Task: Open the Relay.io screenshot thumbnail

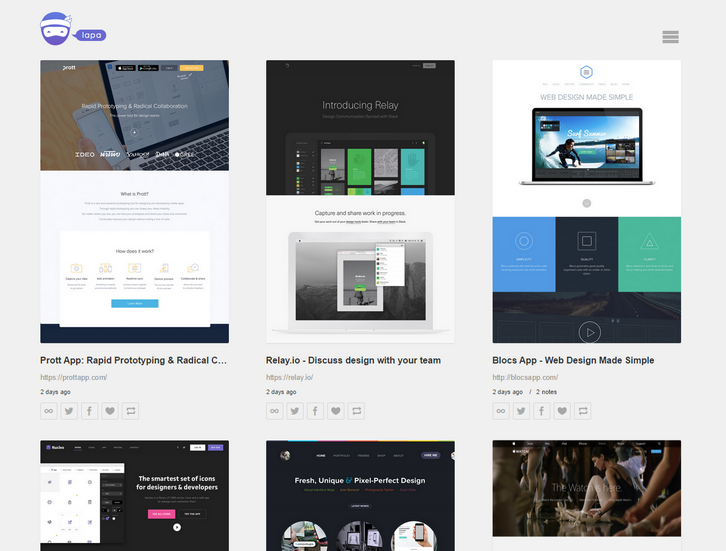Action: pyautogui.click(x=360, y=200)
